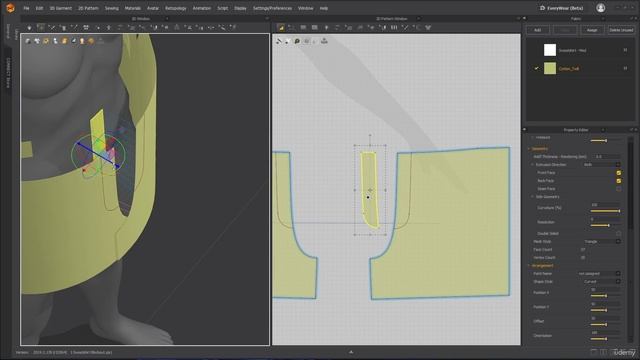Click the magnifier icon in 2D viewport corner
Screen dimensions: 640x360
[297, 41]
